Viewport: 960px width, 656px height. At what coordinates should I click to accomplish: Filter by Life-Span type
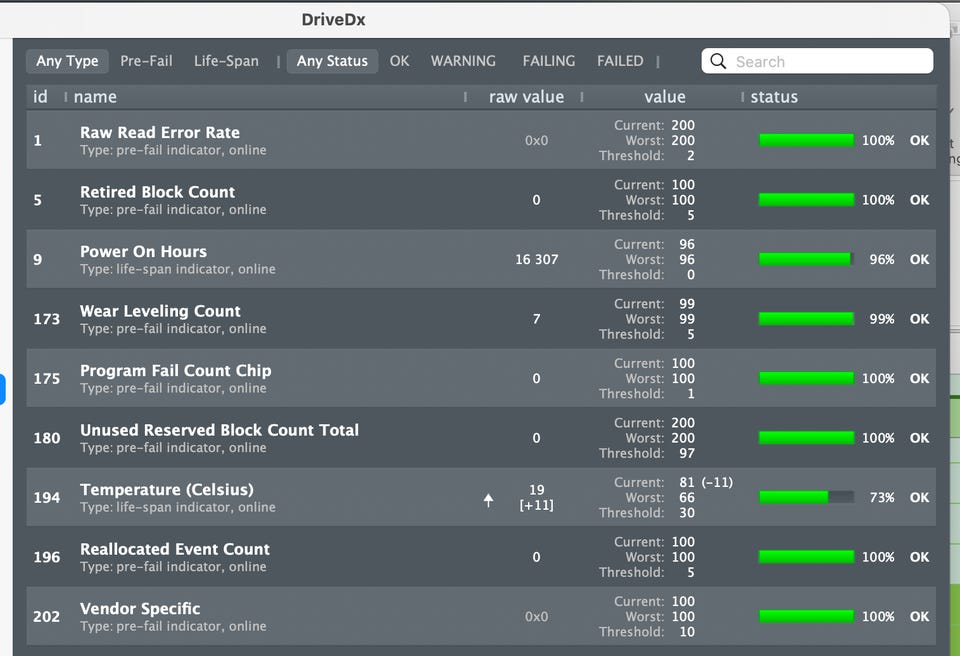point(226,61)
